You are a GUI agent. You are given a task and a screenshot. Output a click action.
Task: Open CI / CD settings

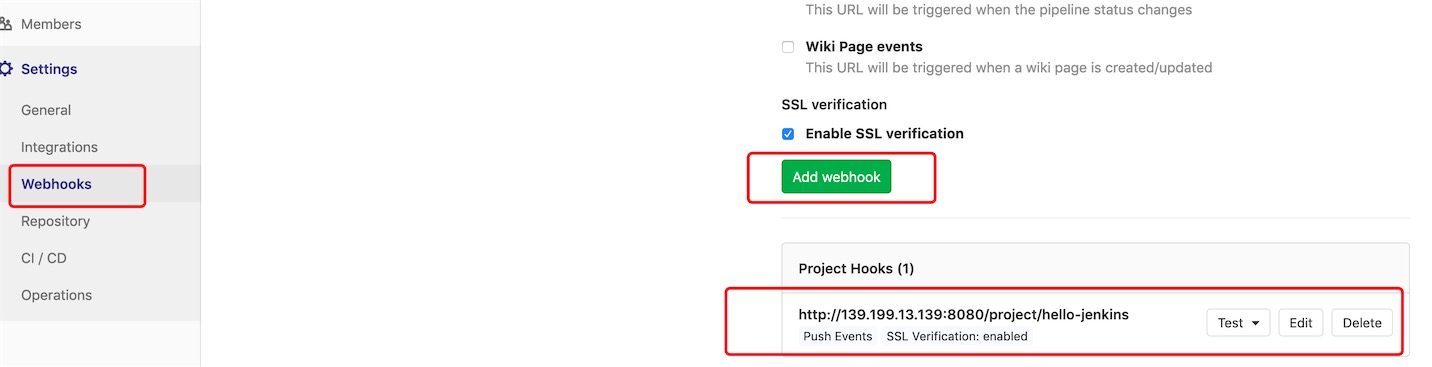[x=44, y=258]
